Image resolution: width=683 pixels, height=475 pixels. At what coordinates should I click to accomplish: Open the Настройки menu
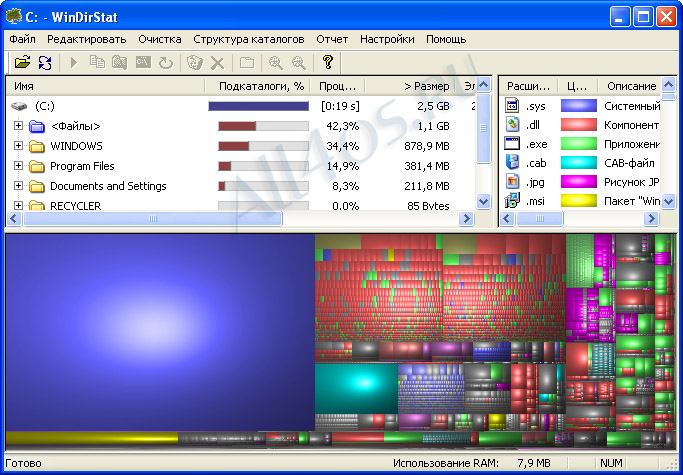[387, 39]
